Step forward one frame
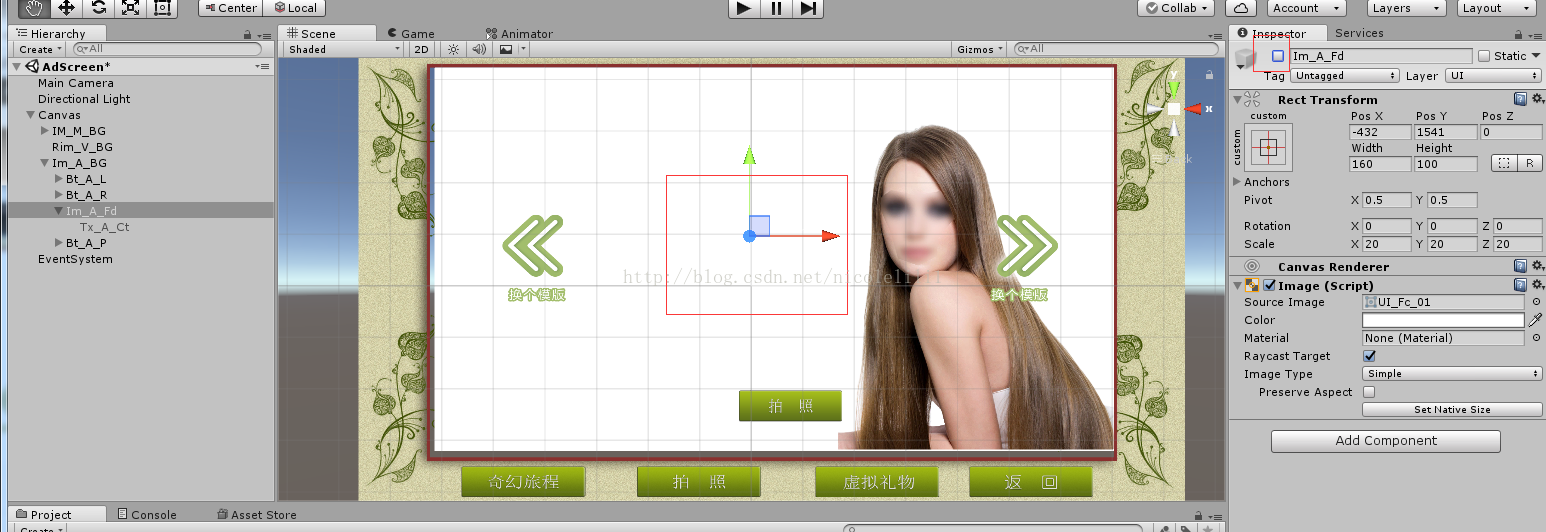Viewport: 1546px width, 532px height. pyautogui.click(x=808, y=8)
